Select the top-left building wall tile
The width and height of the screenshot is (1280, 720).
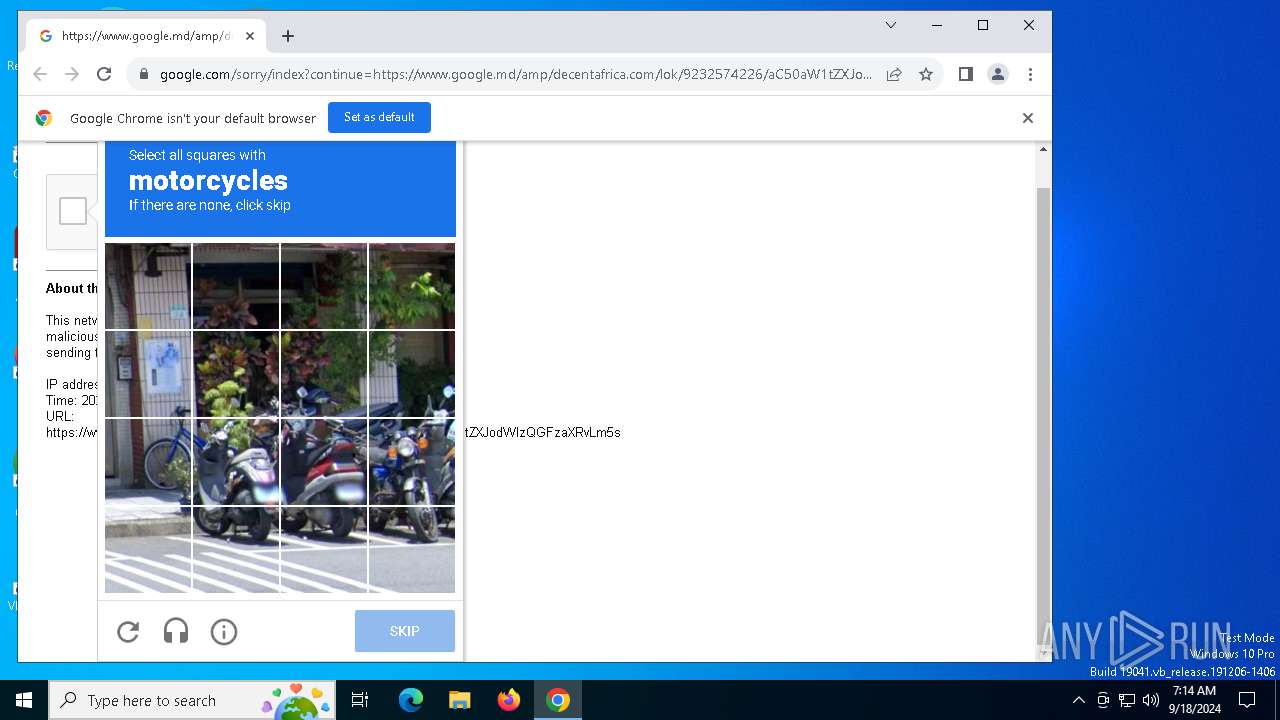148,286
